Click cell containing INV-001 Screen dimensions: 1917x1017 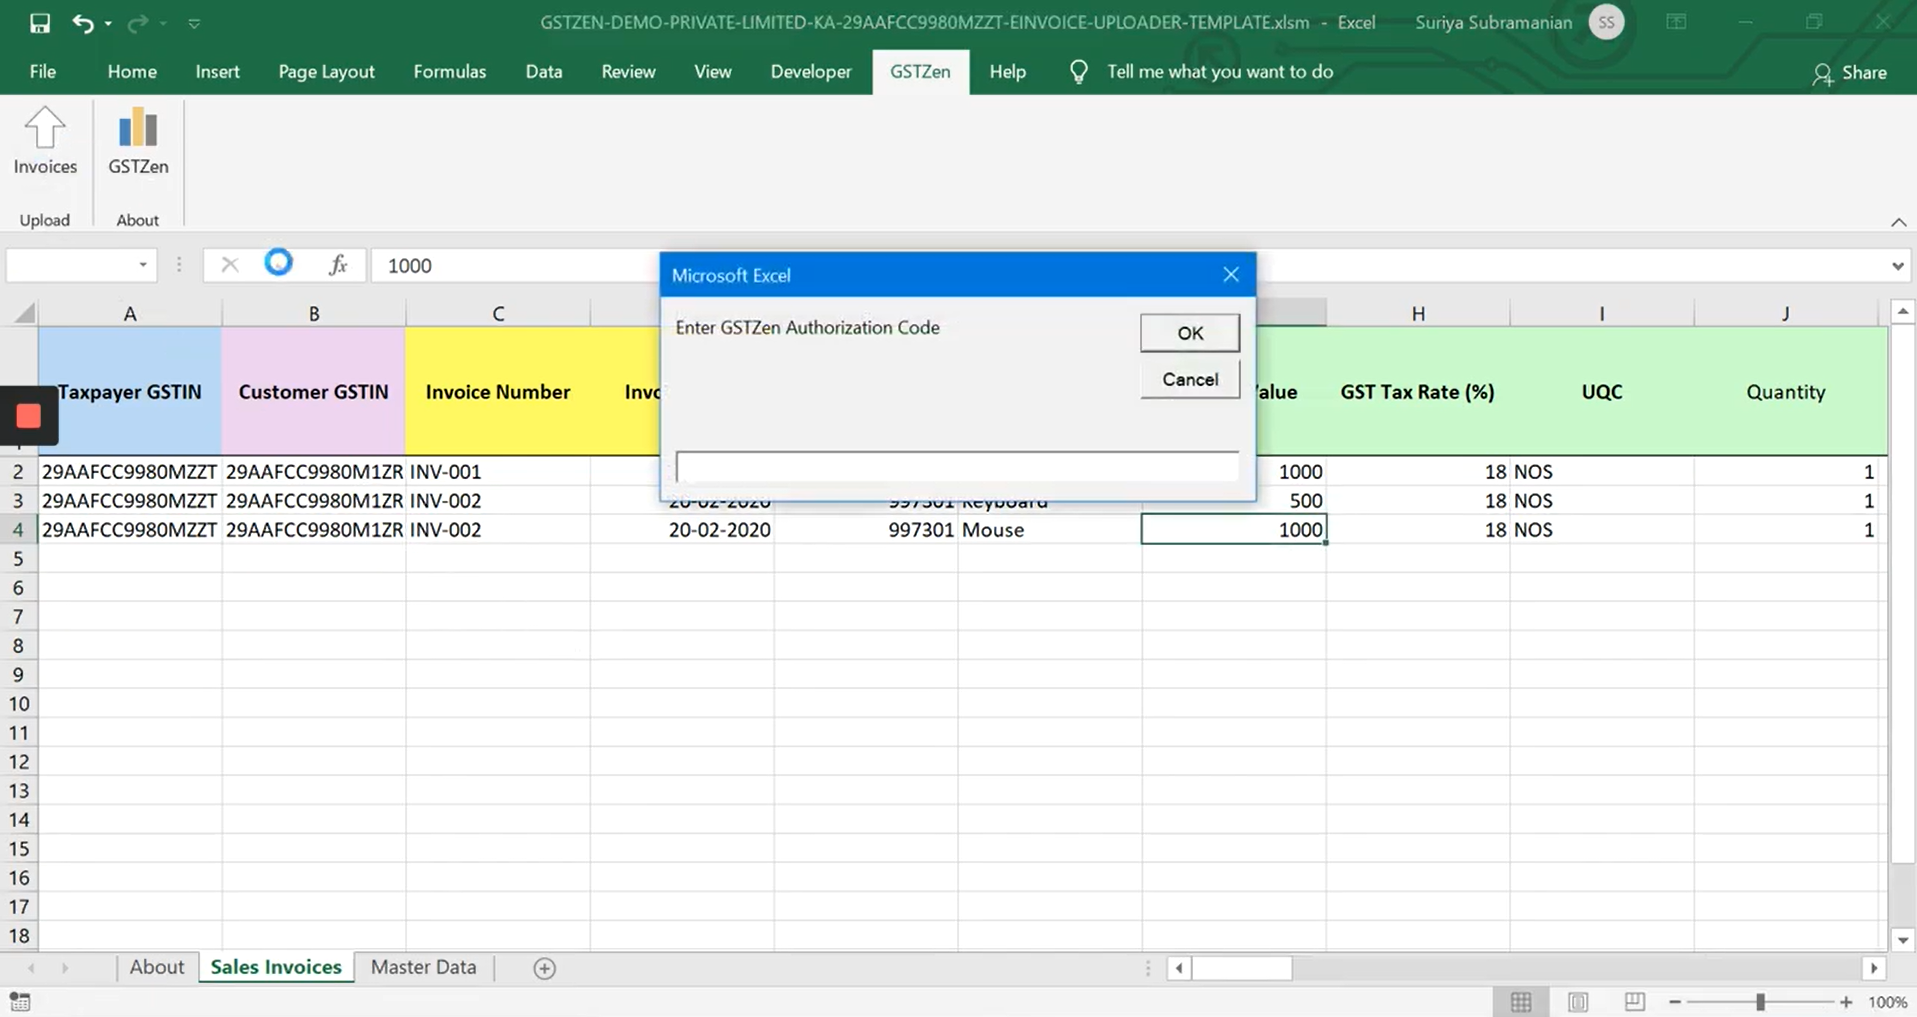[497, 472]
